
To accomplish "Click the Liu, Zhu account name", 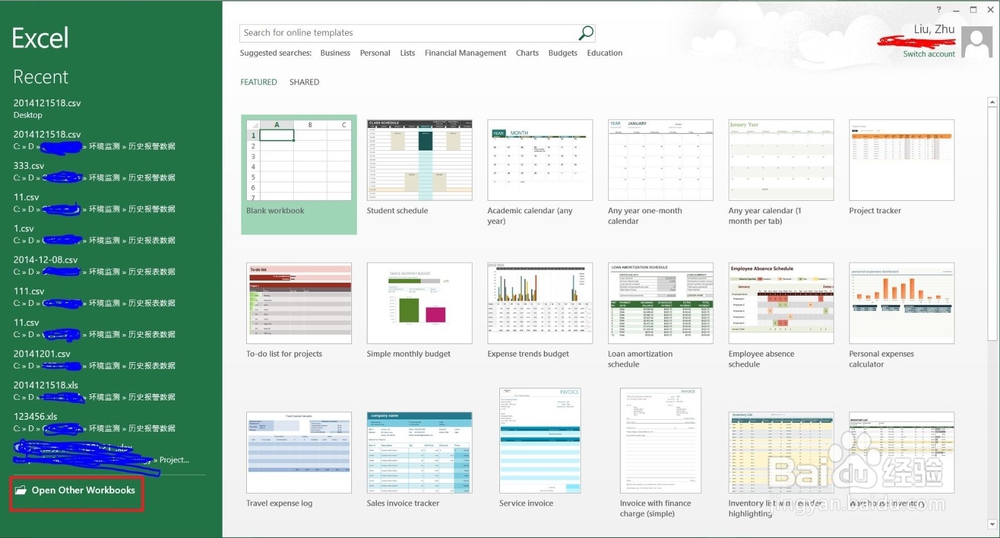I will point(934,29).
